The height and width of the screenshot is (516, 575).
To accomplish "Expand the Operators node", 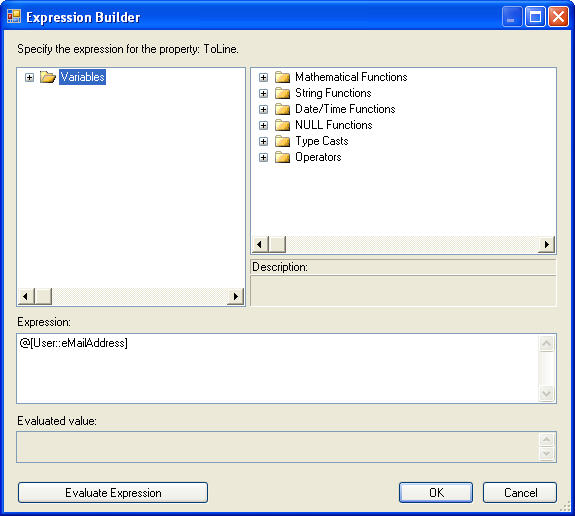I will (263, 157).
